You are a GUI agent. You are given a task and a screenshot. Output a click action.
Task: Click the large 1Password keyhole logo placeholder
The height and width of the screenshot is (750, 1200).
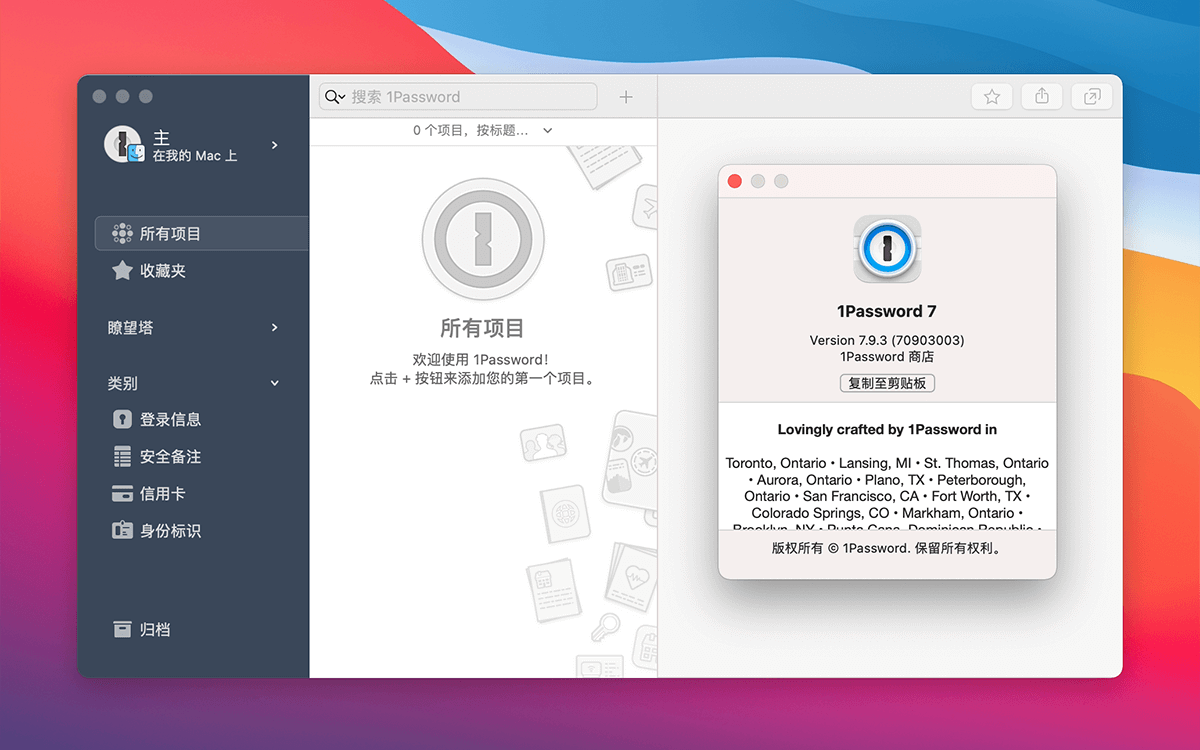tap(483, 240)
